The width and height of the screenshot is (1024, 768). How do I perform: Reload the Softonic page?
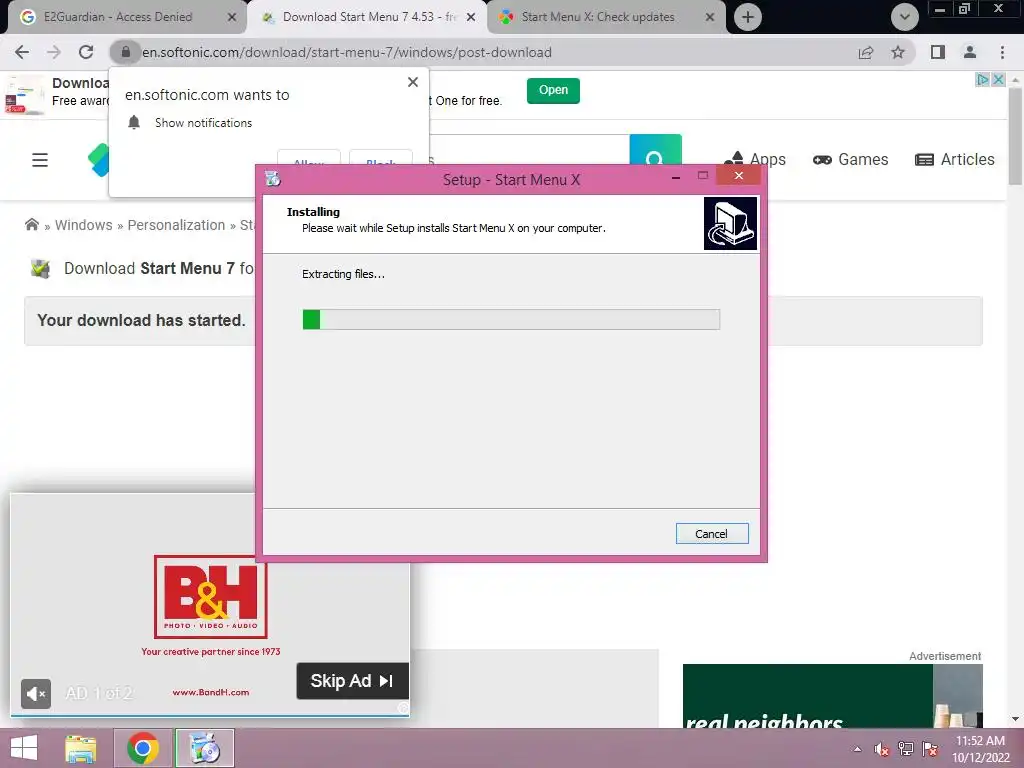pyautogui.click(x=86, y=52)
